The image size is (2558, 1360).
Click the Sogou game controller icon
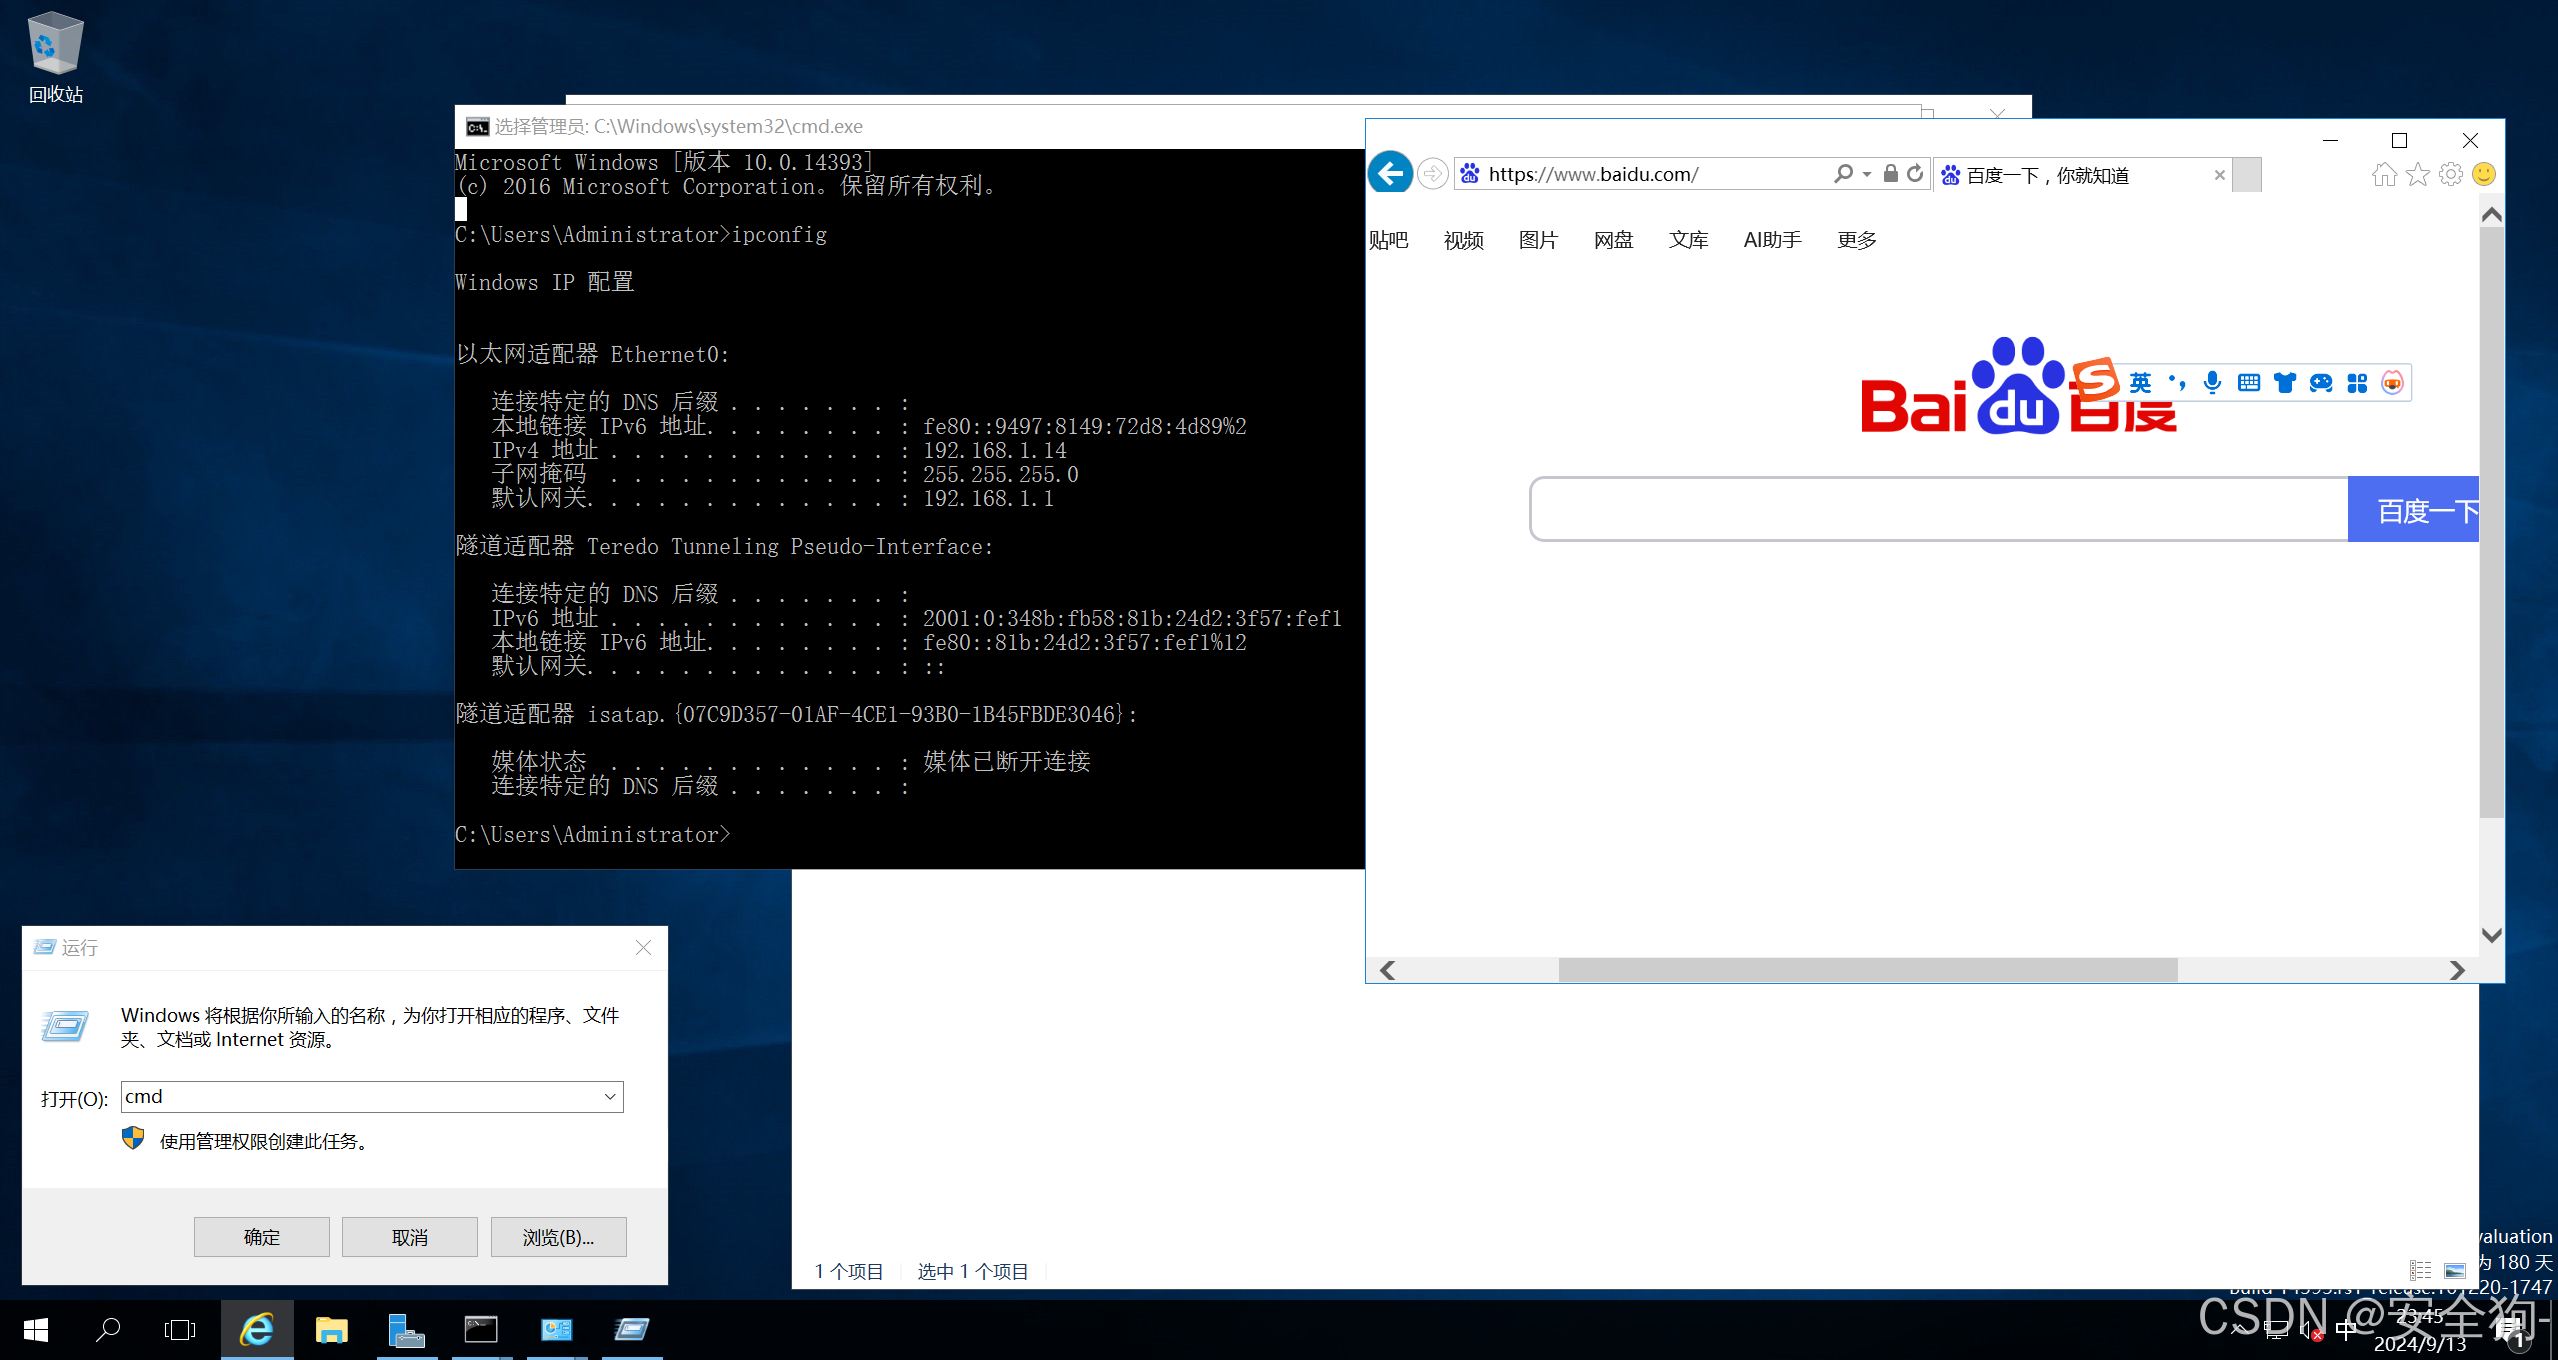click(2320, 382)
